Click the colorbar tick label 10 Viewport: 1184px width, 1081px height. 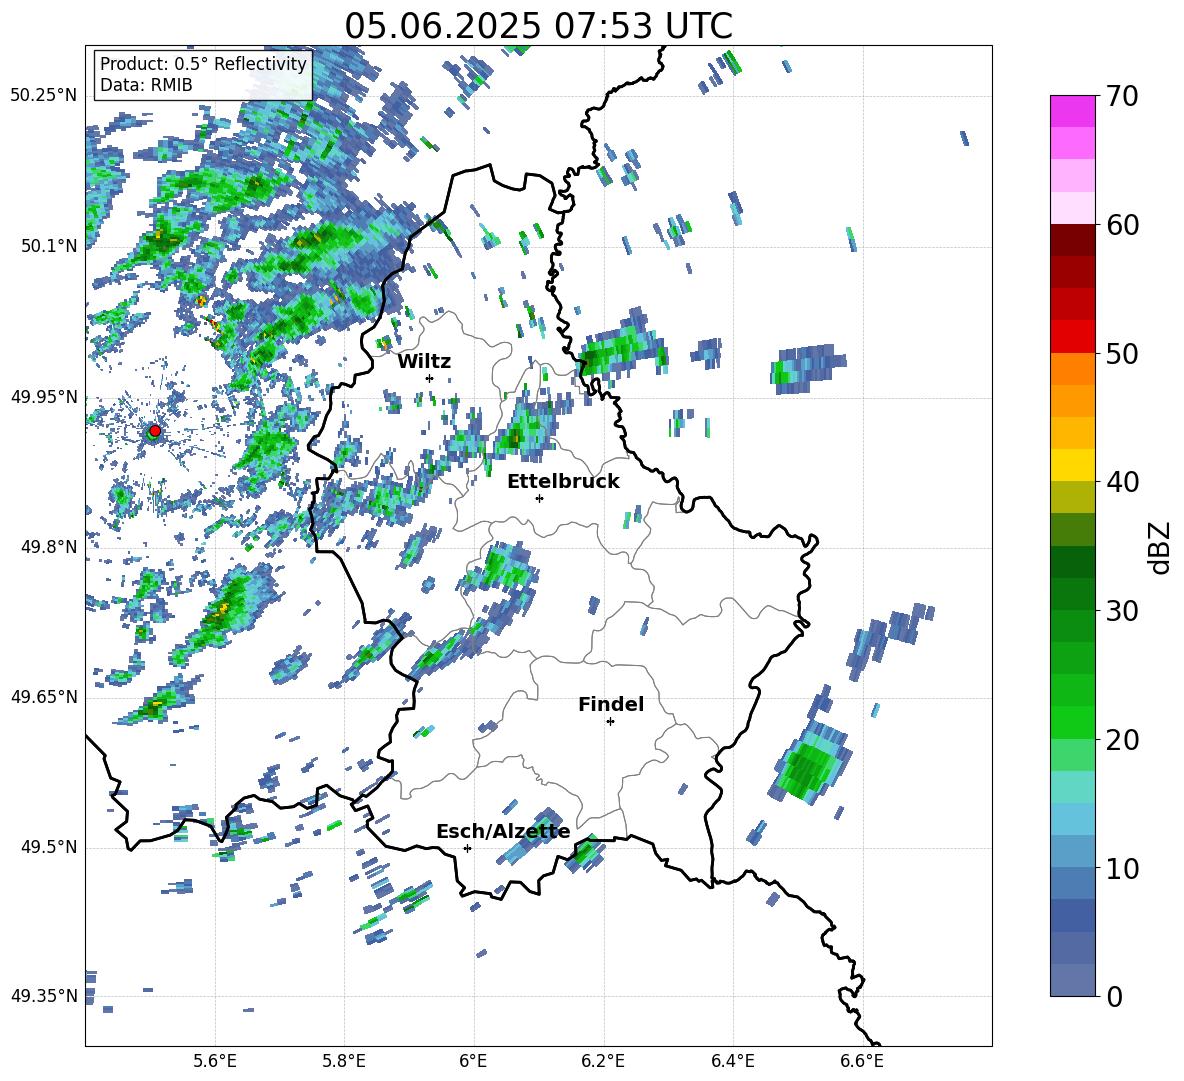click(x=1122, y=868)
